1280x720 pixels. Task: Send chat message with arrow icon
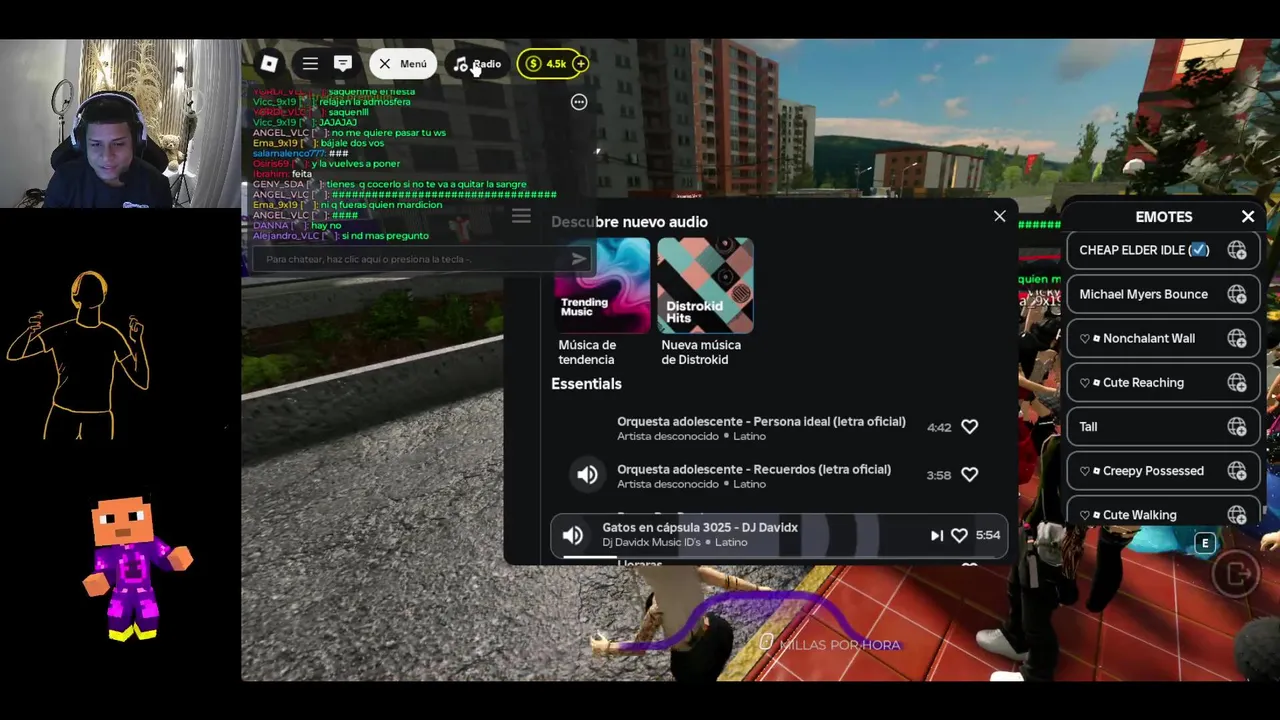578,259
